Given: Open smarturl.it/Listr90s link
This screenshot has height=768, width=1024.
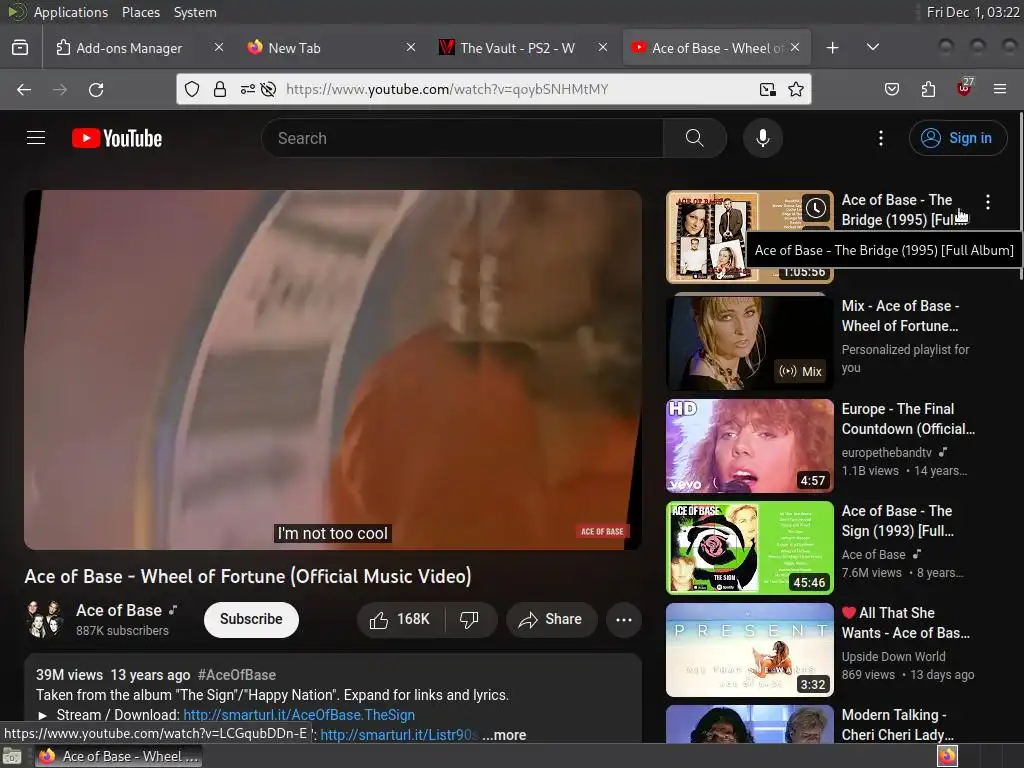Looking at the screenshot, I should click(x=399, y=735).
